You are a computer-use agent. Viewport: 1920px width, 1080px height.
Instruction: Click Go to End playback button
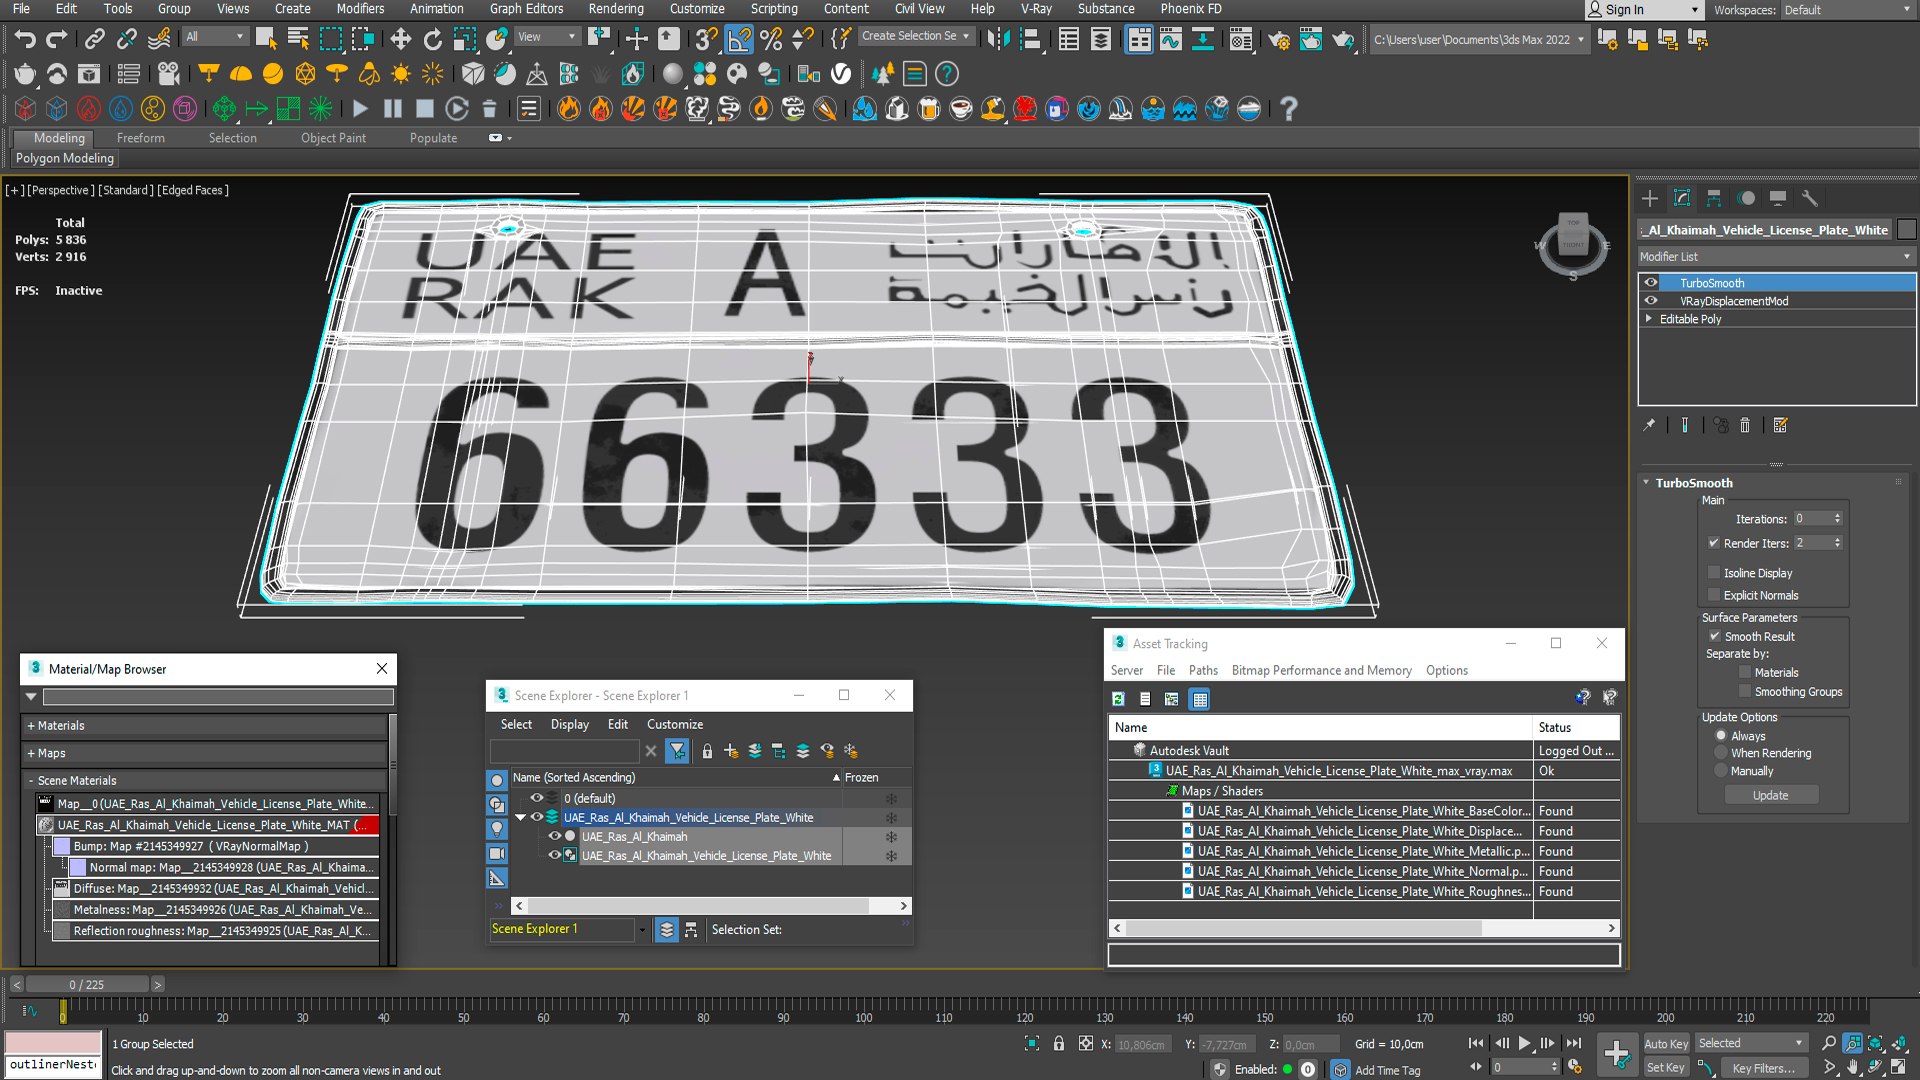coord(1574,1043)
